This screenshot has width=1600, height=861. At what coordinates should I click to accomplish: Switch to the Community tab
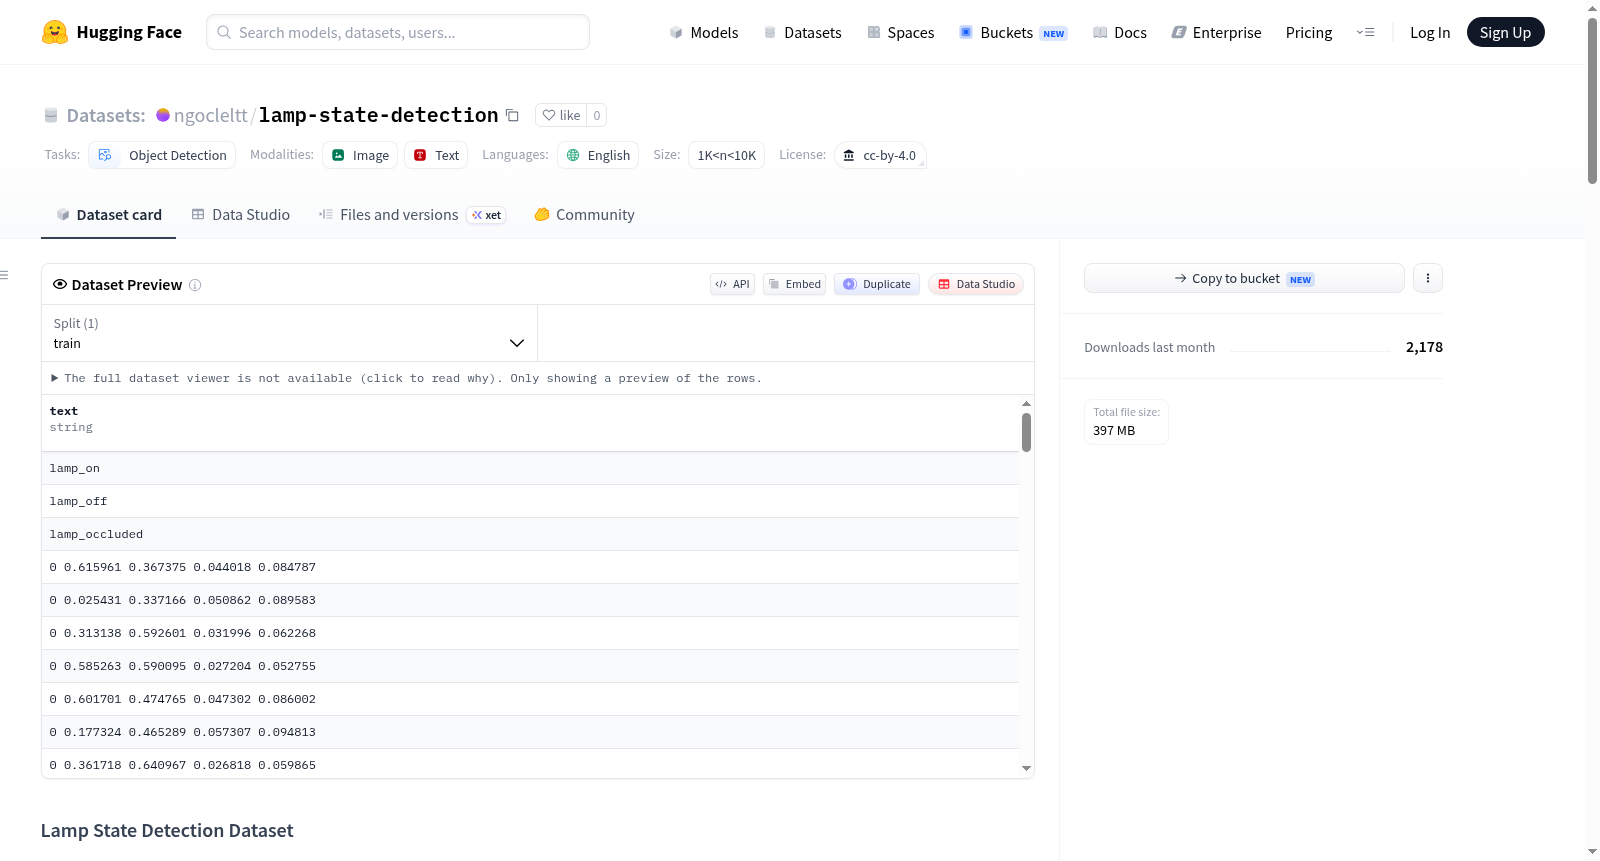(x=584, y=215)
